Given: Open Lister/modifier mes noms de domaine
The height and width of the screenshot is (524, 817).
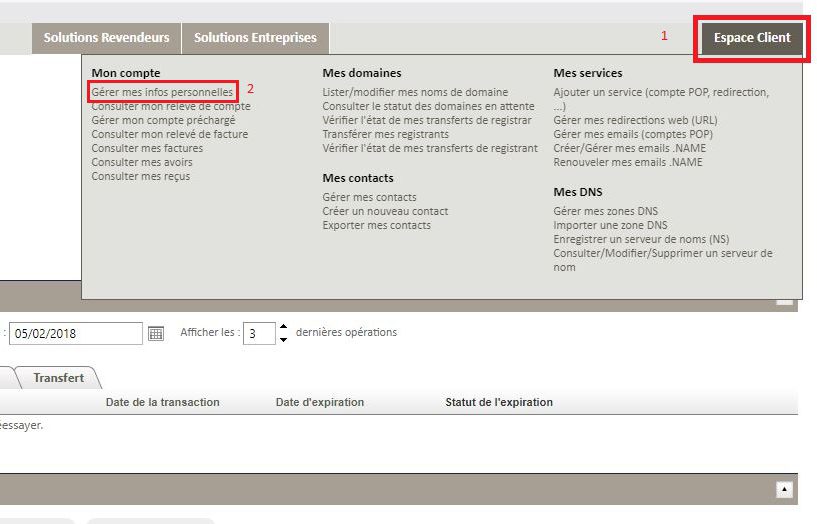Looking at the screenshot, I should coord(415,92).
